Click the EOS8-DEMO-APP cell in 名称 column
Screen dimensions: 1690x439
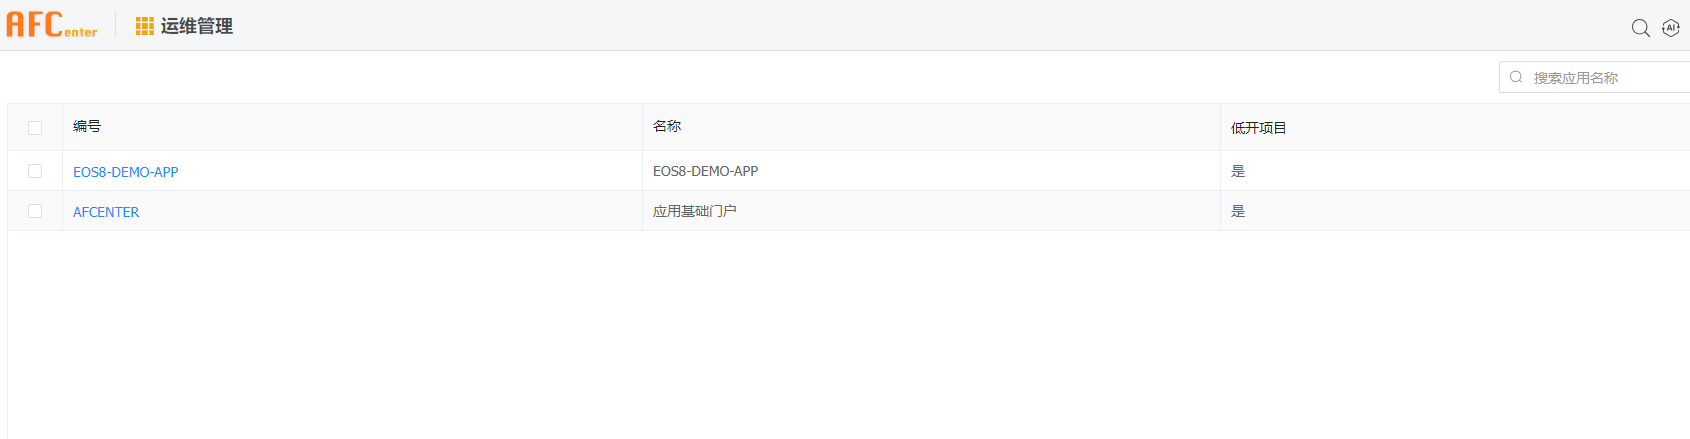coord(705,171)
